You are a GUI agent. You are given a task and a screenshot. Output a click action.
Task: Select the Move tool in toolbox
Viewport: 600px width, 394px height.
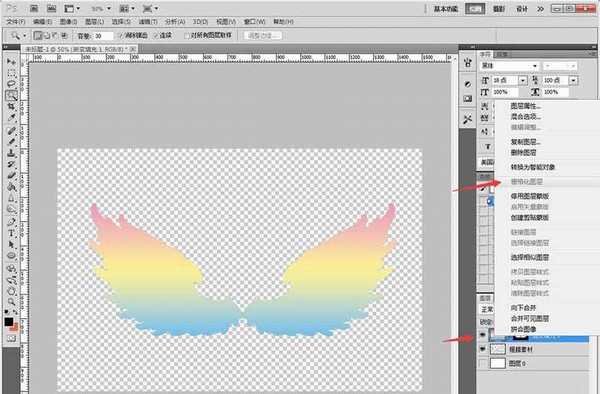coord(11,62)
